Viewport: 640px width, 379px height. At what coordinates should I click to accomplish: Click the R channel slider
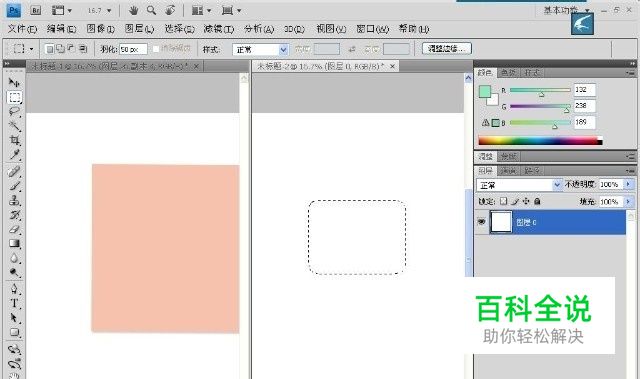pyautogui.click(x=540, y=90)
